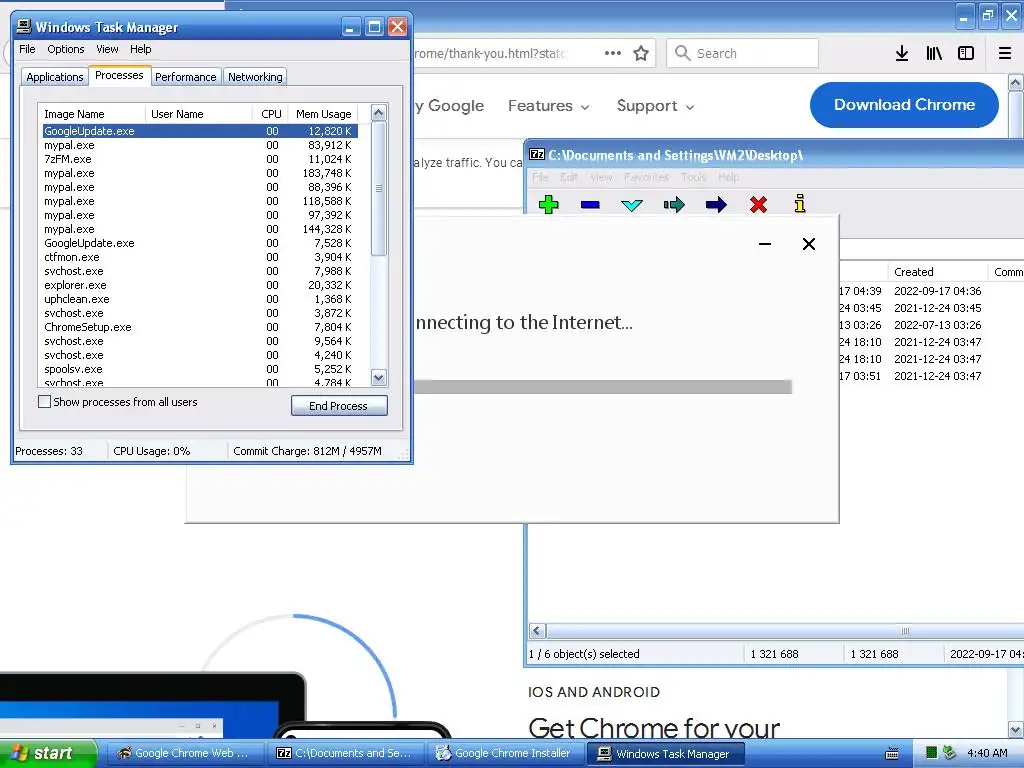Switch to C:\Documents and Se... taskbar button
1024x768 pixels.
344,753
